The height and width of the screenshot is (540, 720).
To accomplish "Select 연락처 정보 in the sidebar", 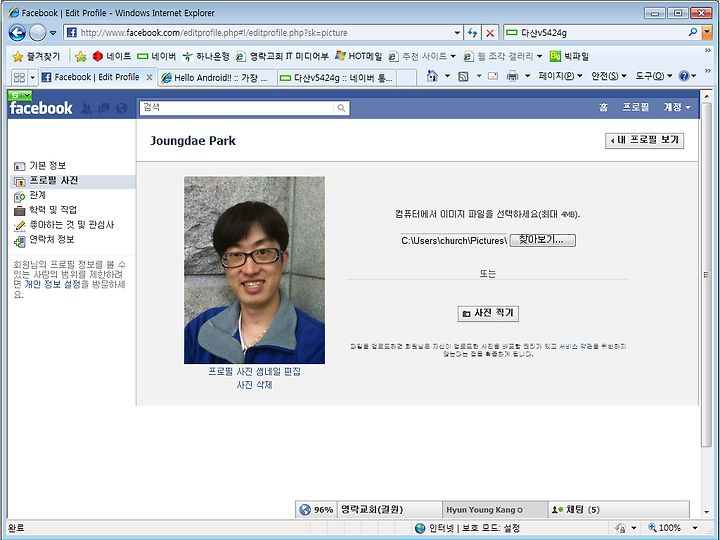I will click(51, 240).
